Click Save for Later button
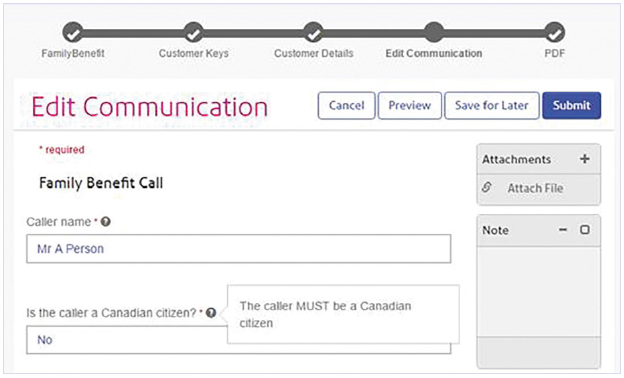Screen dimensions: 624x378 click(491, 105)
